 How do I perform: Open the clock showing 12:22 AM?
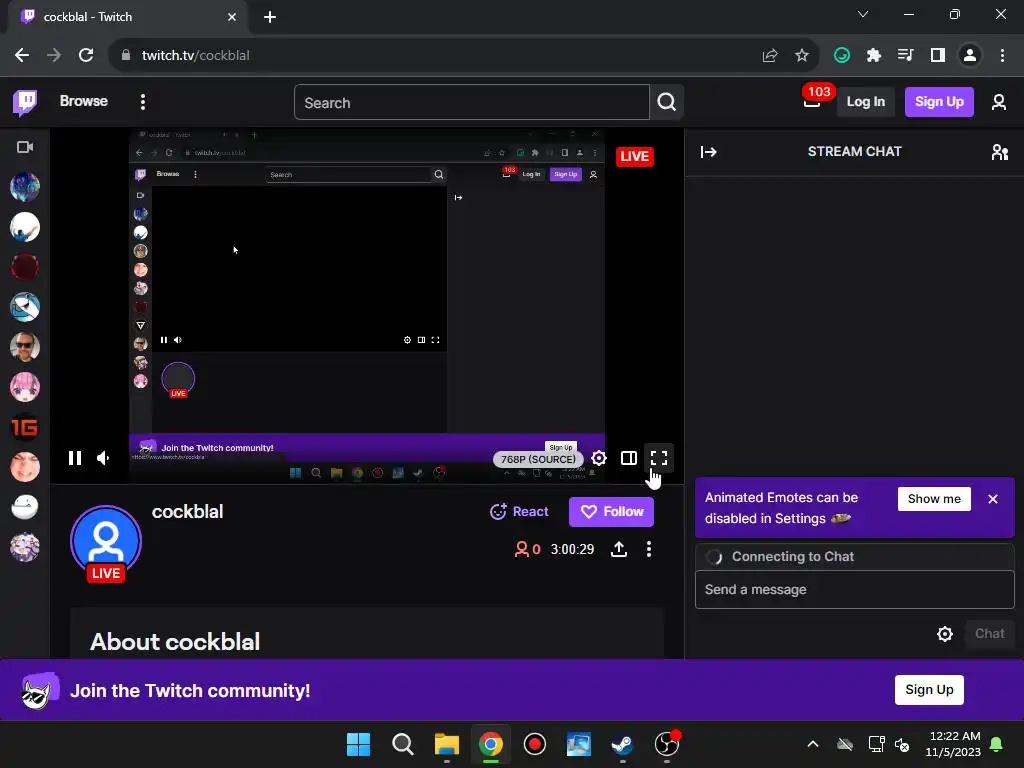point(953,744)
